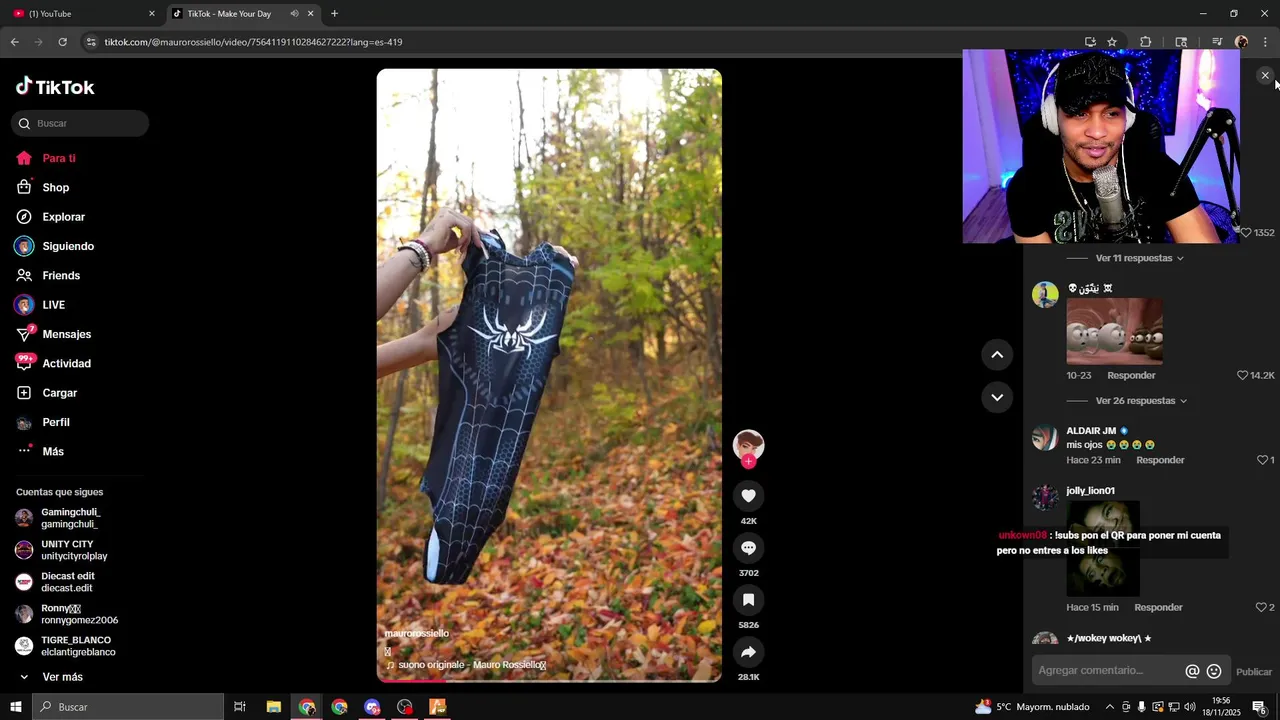Bookmark this page with star icon

coord(1112,42)
